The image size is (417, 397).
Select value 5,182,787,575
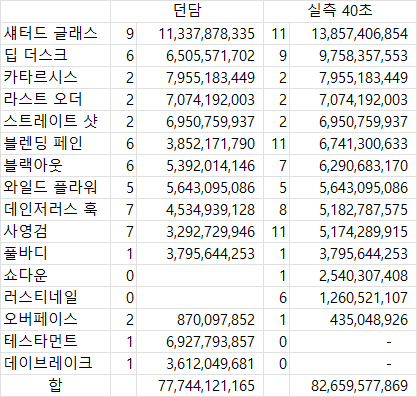tap(353, 209)
